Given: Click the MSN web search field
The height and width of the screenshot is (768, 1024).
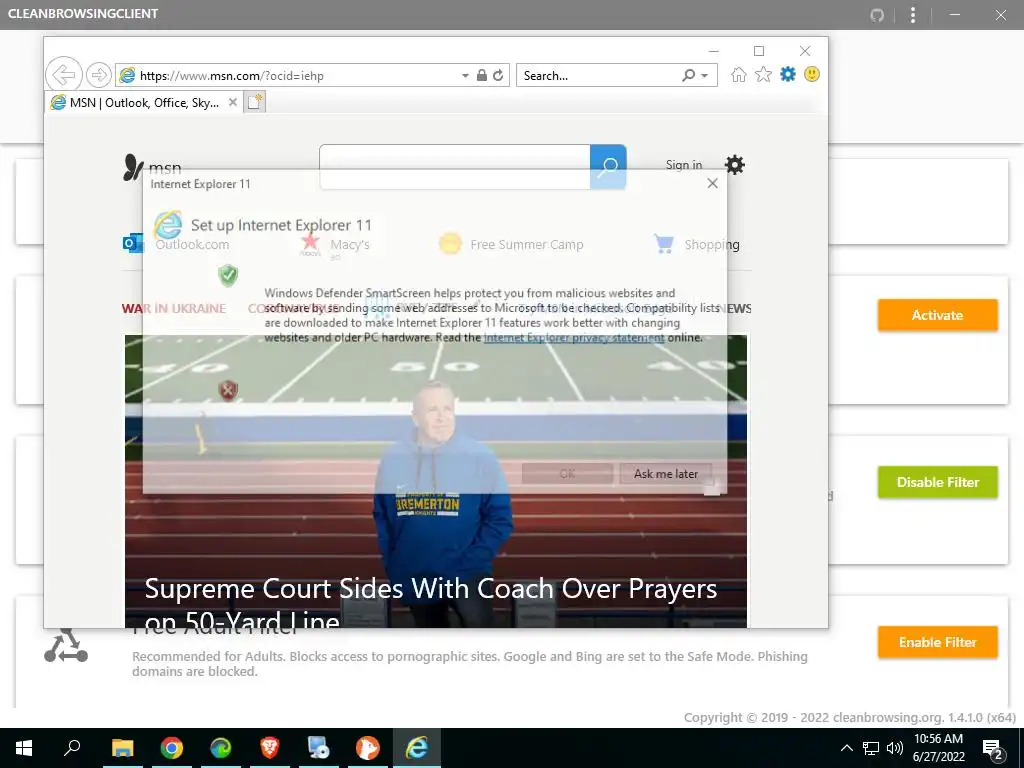Looking at the screenshot, I should (x=455, y=167).
